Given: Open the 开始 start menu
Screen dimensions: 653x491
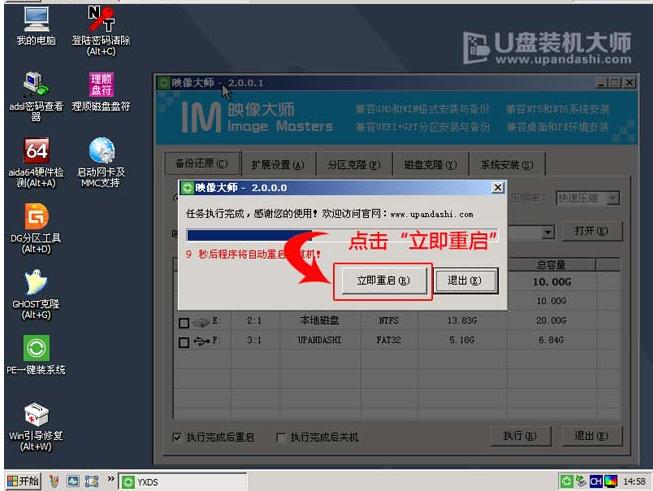Looking at the screenshot, I should pyautogui.click(x=22, y=481).
